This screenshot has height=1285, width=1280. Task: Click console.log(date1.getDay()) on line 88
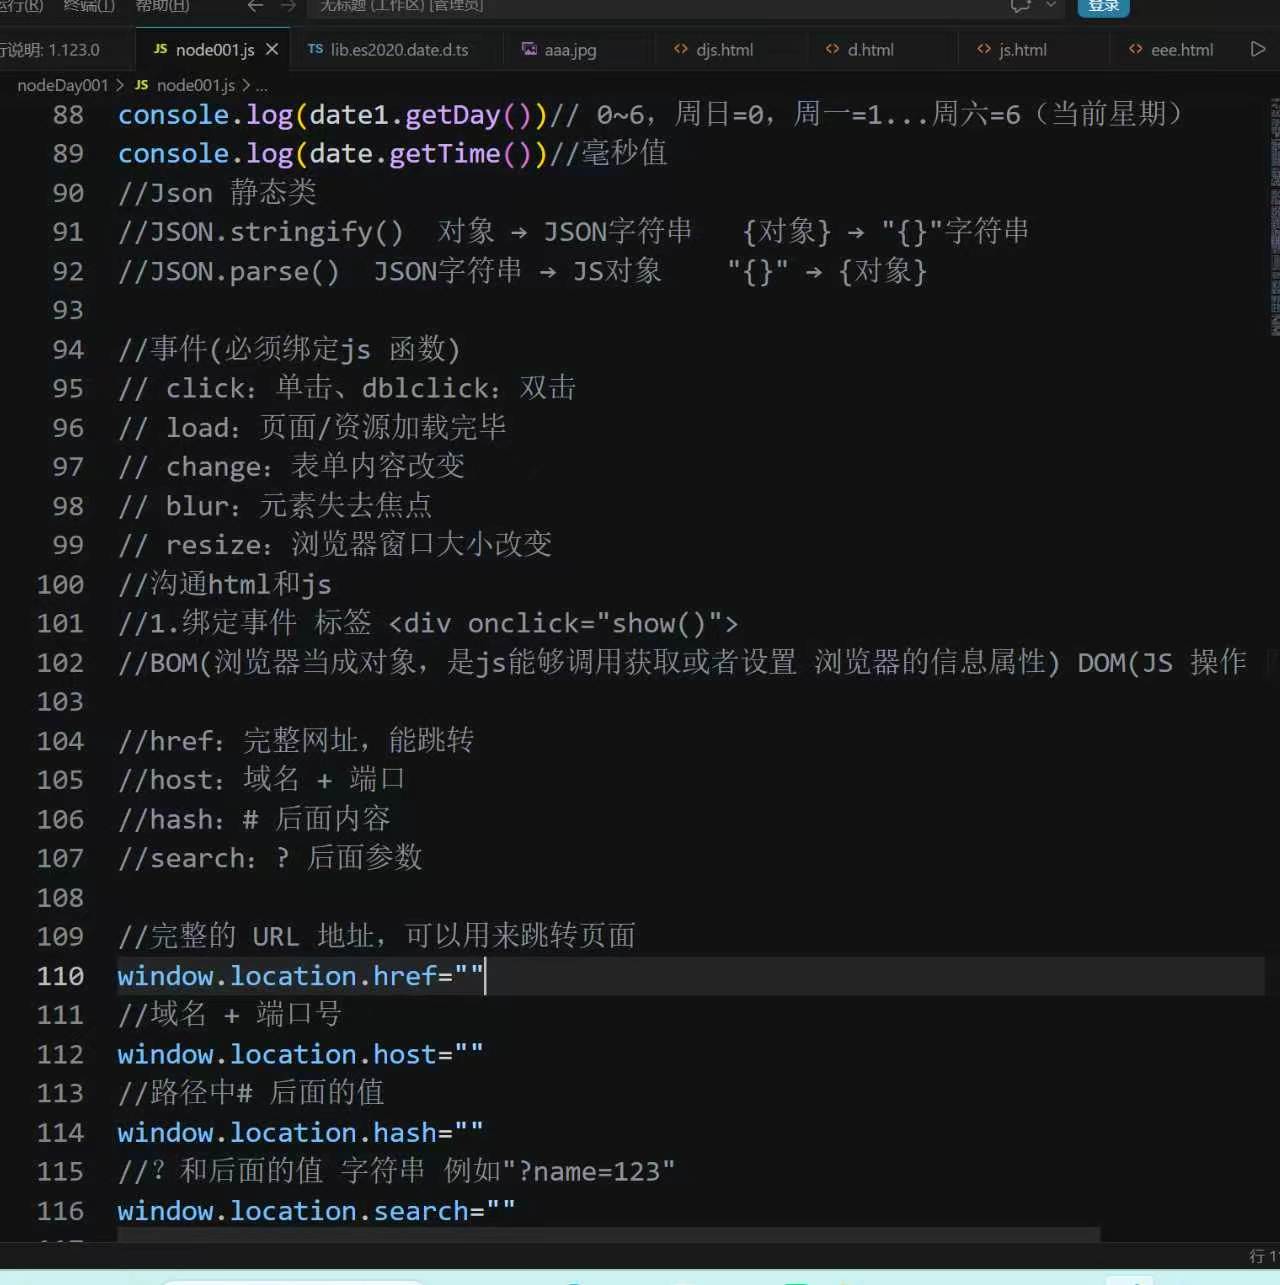pyautogui.click(x=332, y=115)
